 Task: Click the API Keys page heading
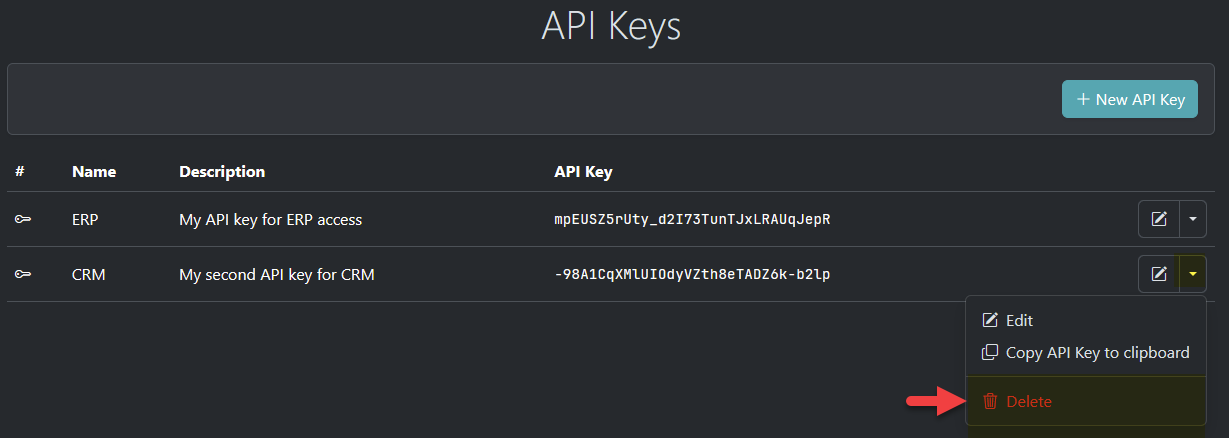(x=611, y=26)
